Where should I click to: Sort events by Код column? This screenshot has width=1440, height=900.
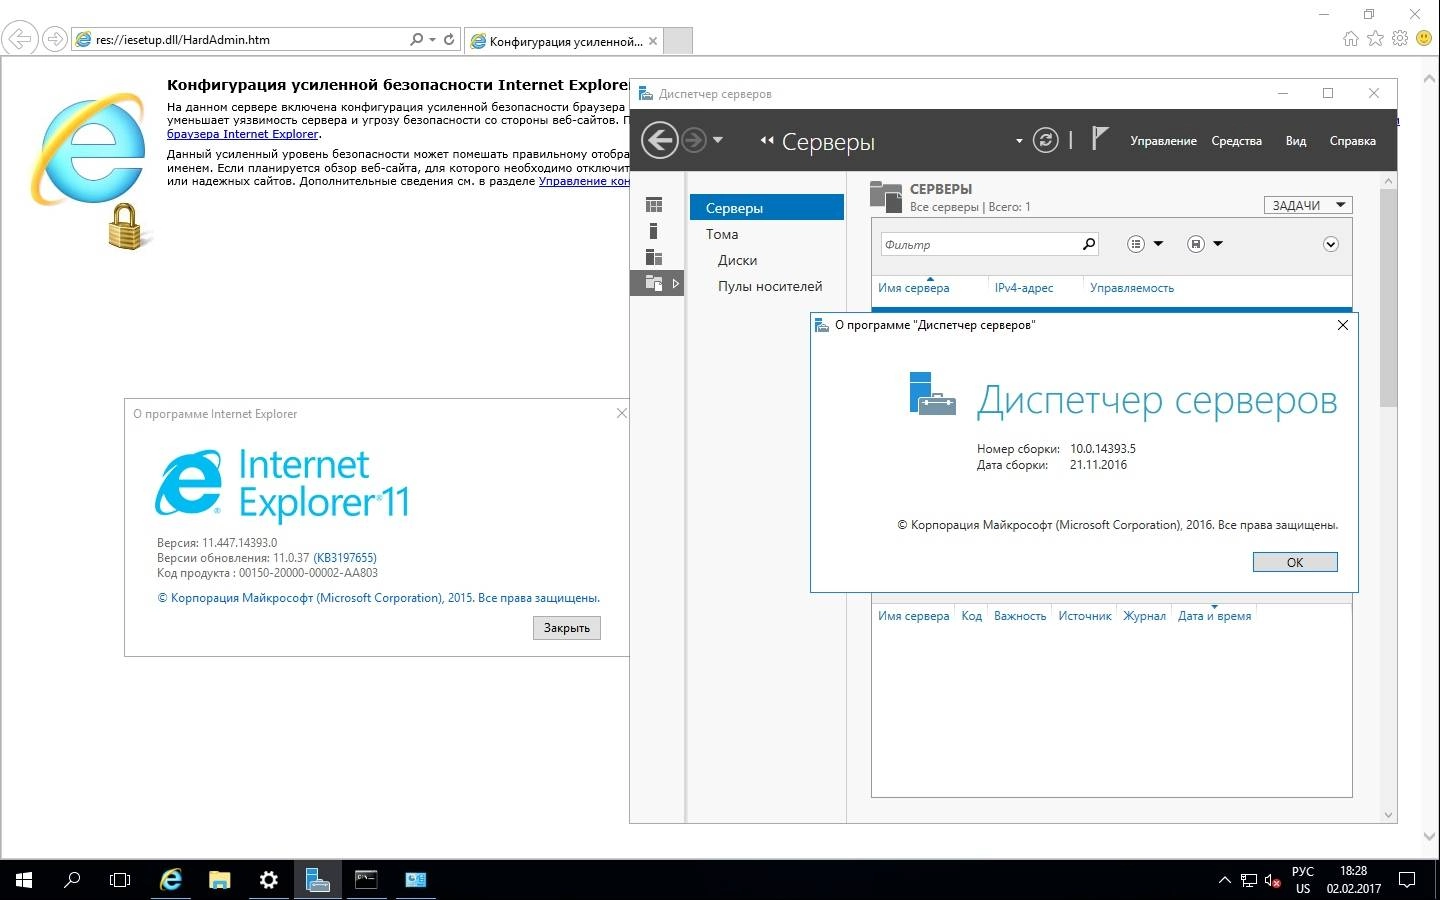coord(972,616)
